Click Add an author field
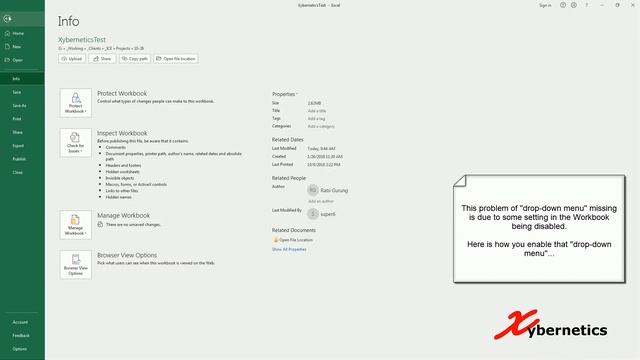The image size is (640, 360). pos(321,201)
